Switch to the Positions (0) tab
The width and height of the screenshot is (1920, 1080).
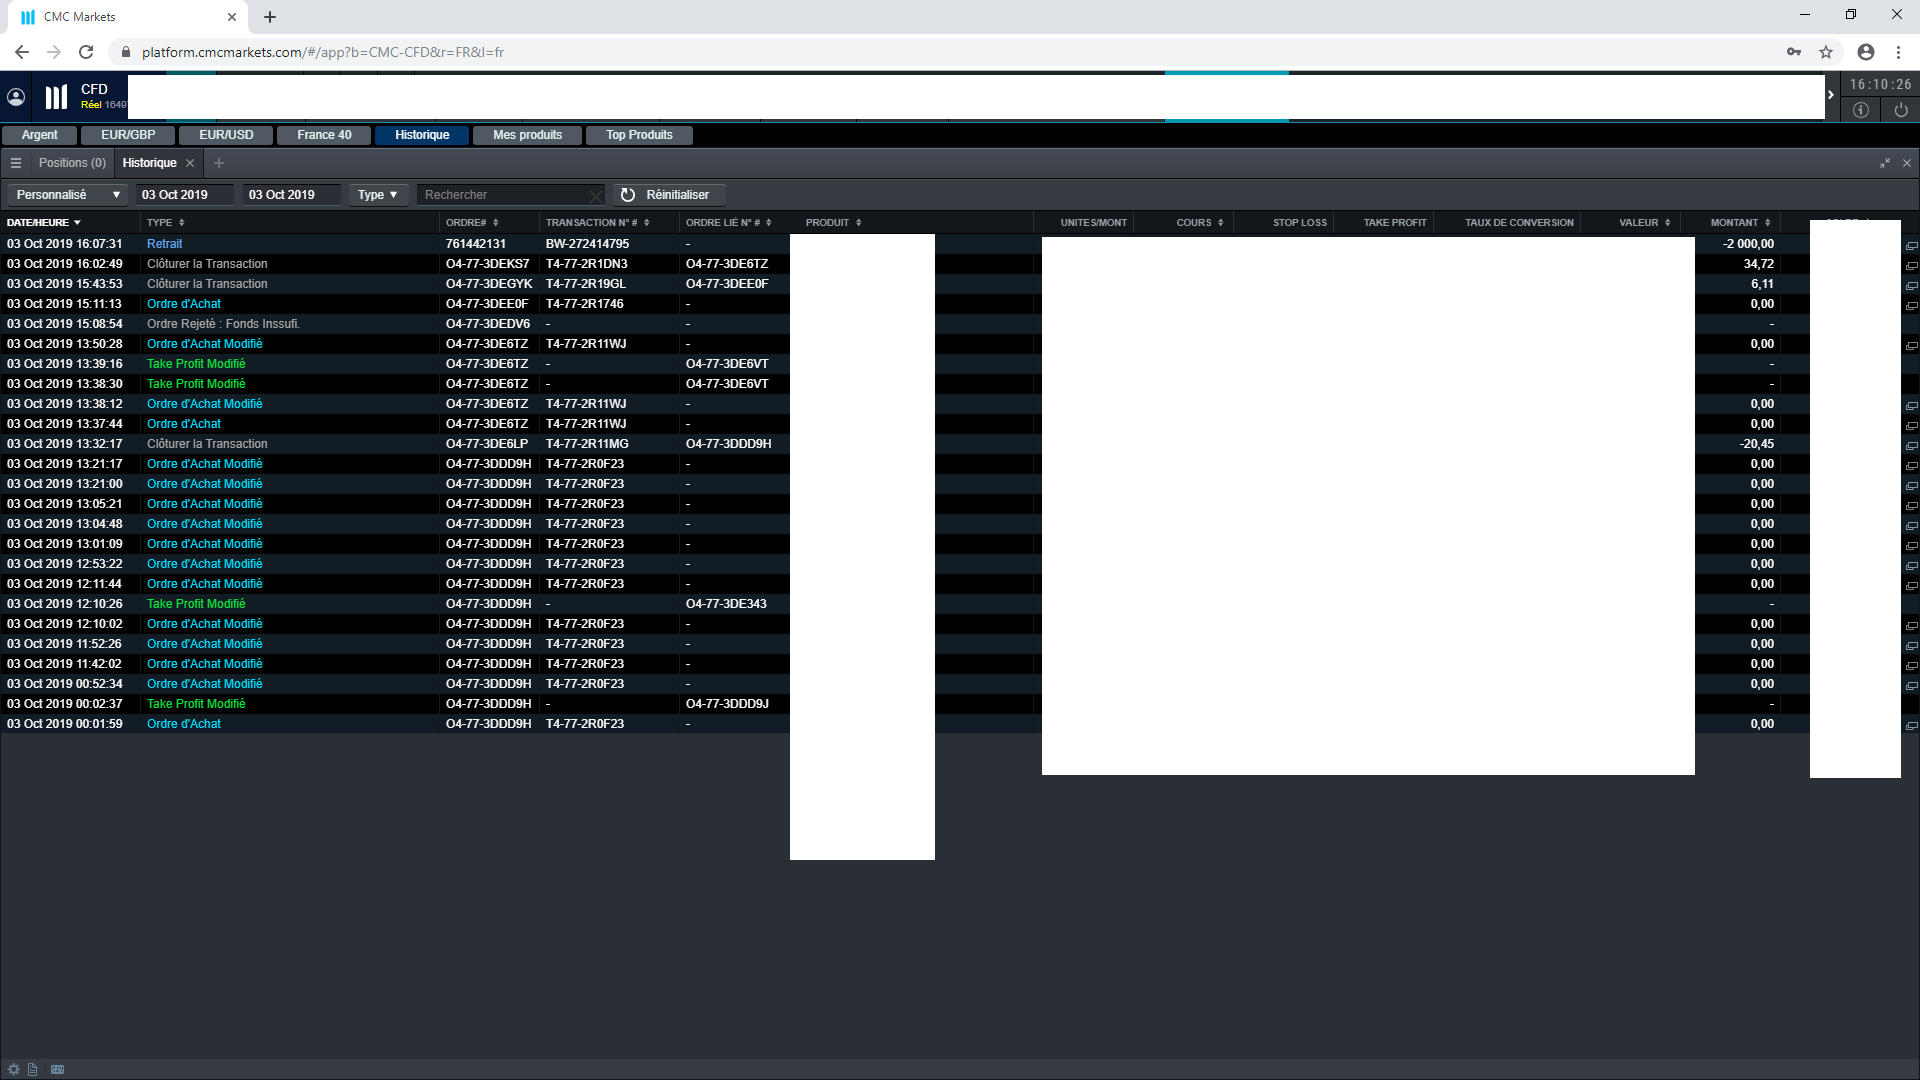72,163
